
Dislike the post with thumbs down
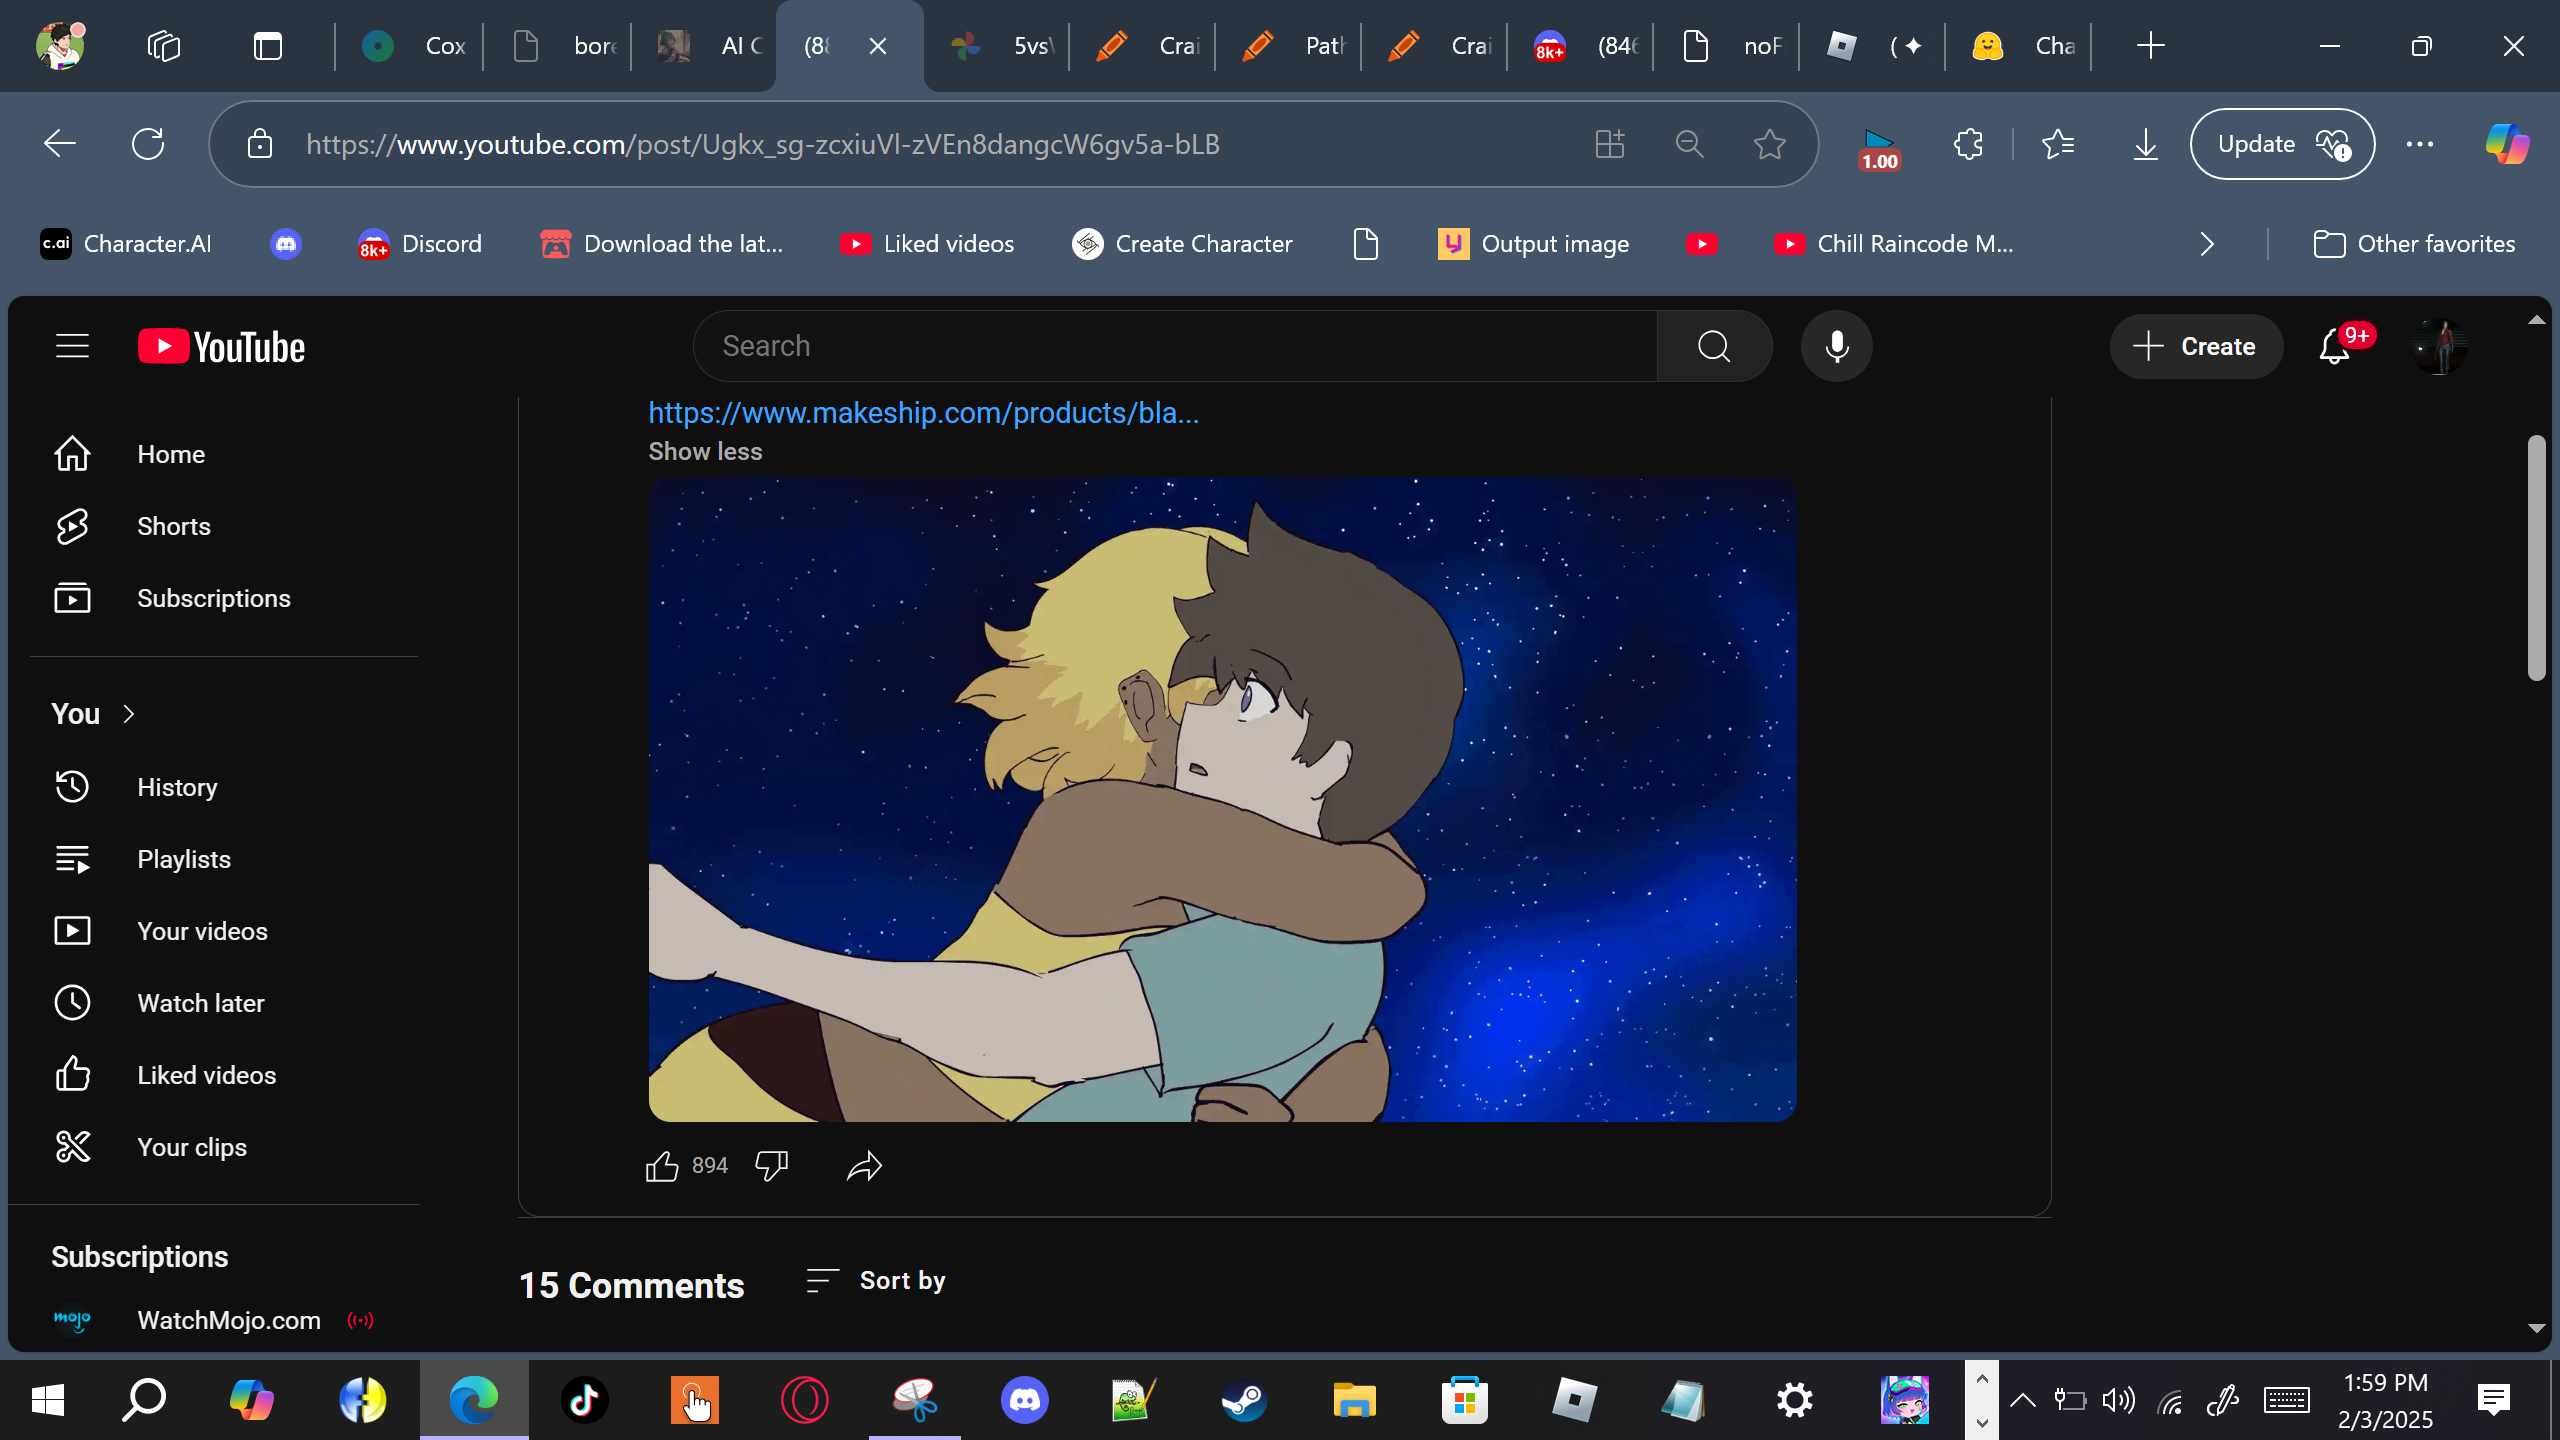click(x=772, y=1166)
